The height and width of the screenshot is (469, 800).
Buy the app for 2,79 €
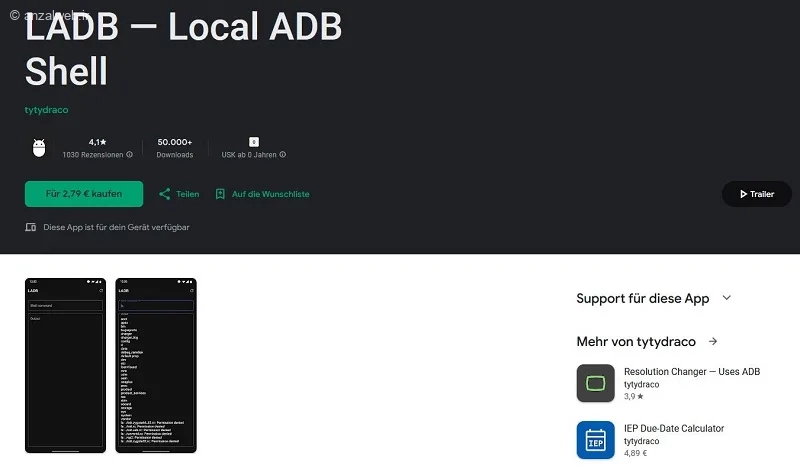click(84, 194)
